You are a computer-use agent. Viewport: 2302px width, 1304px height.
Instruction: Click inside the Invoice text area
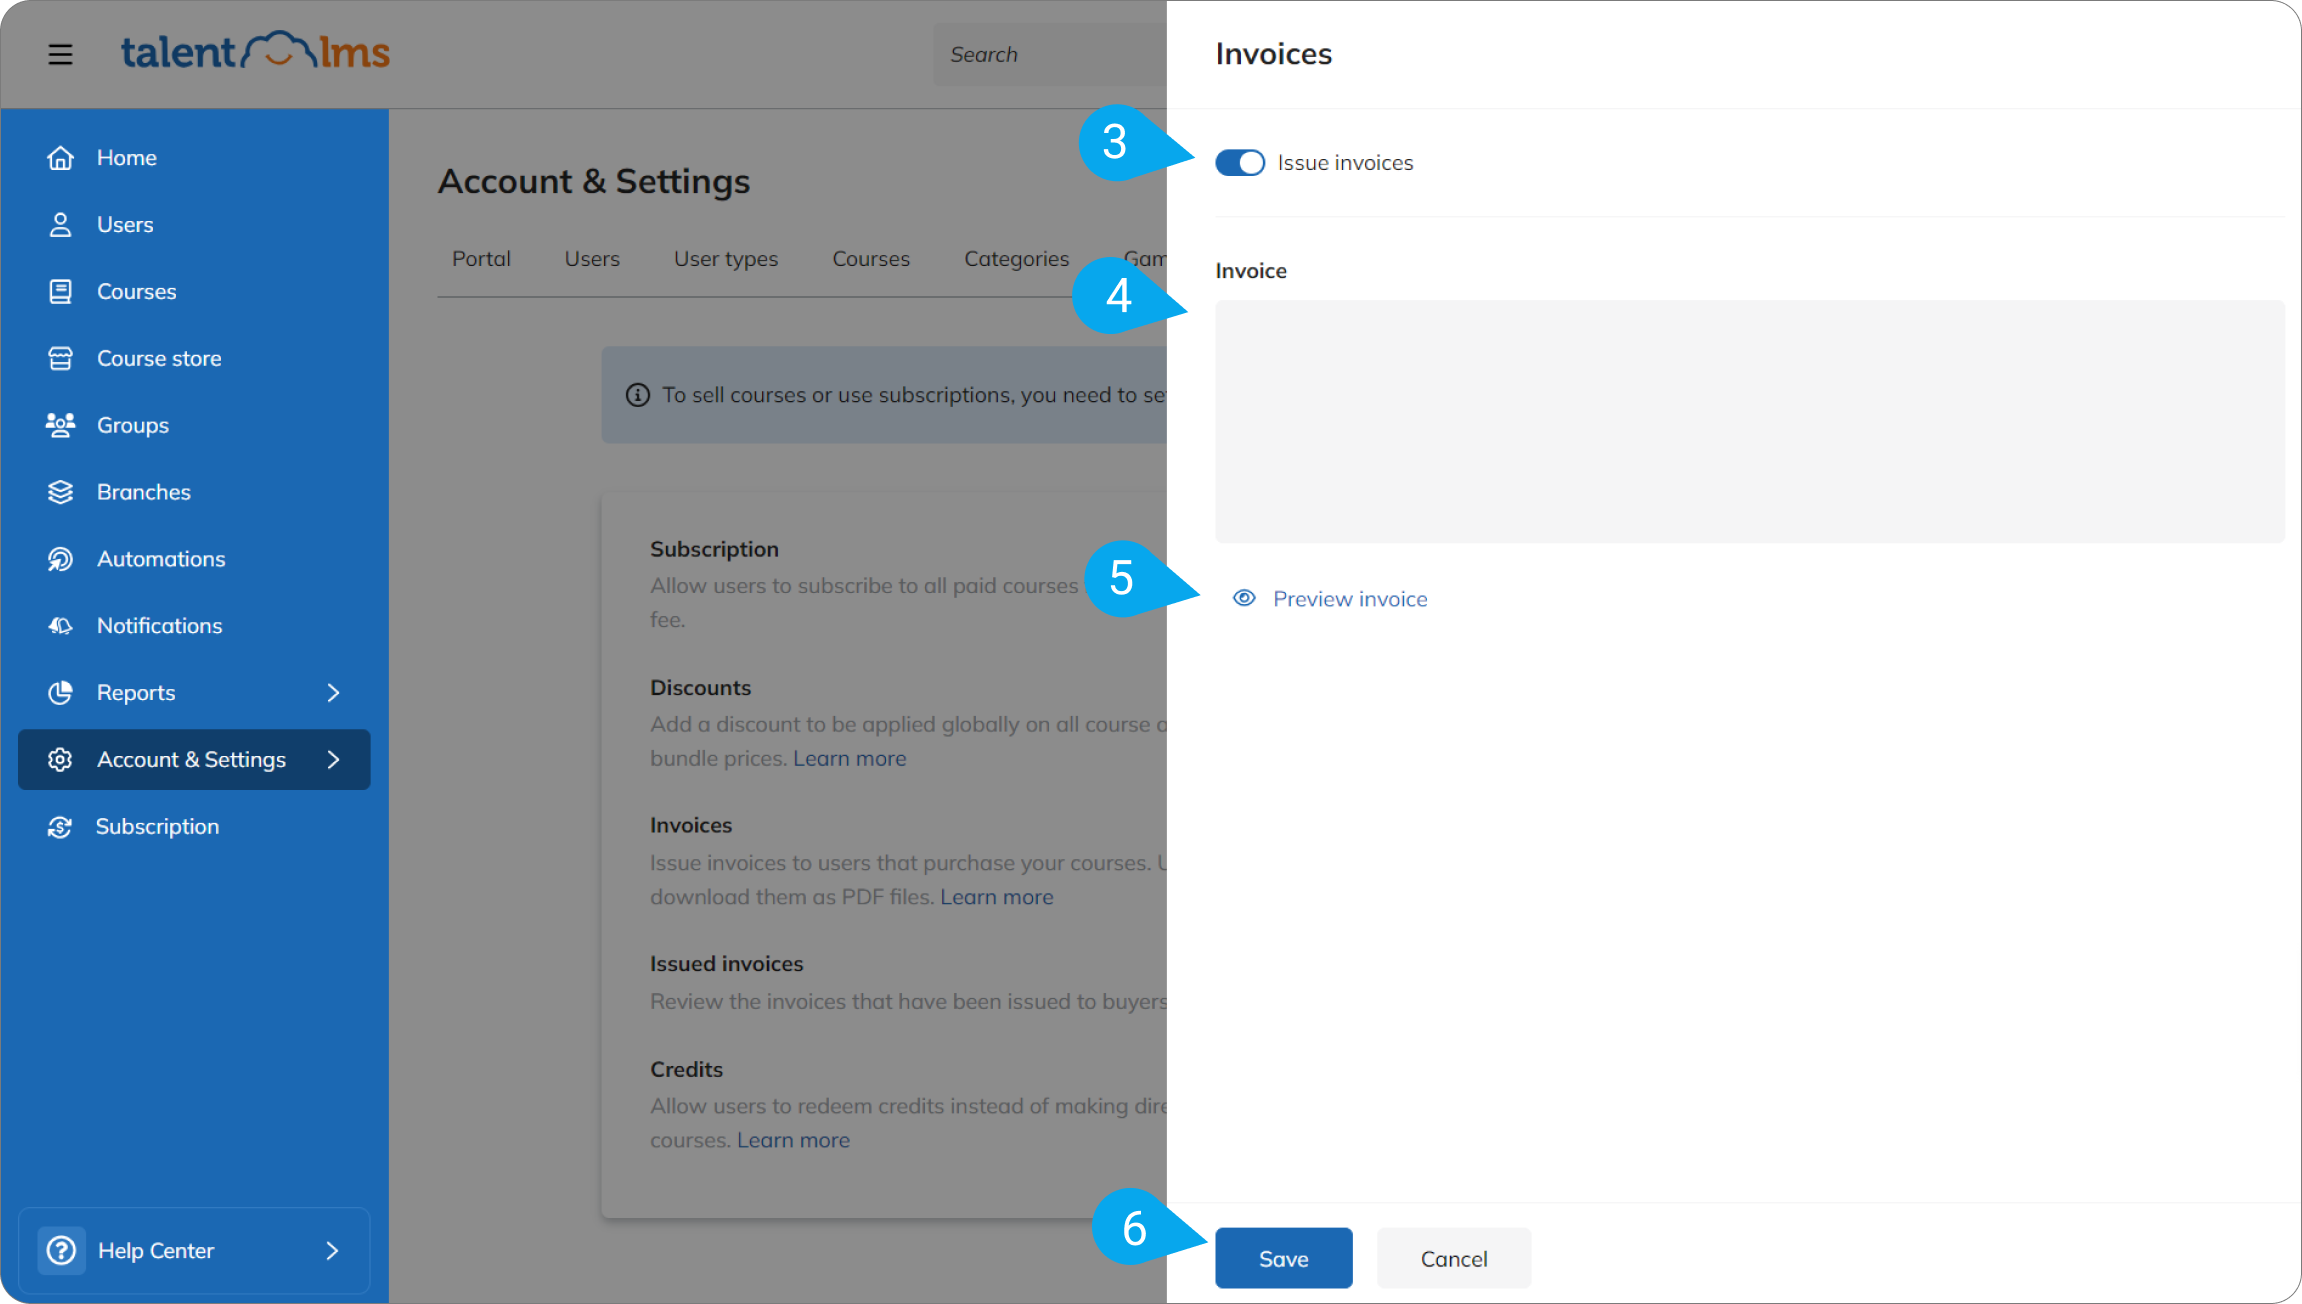point(1750,422)
